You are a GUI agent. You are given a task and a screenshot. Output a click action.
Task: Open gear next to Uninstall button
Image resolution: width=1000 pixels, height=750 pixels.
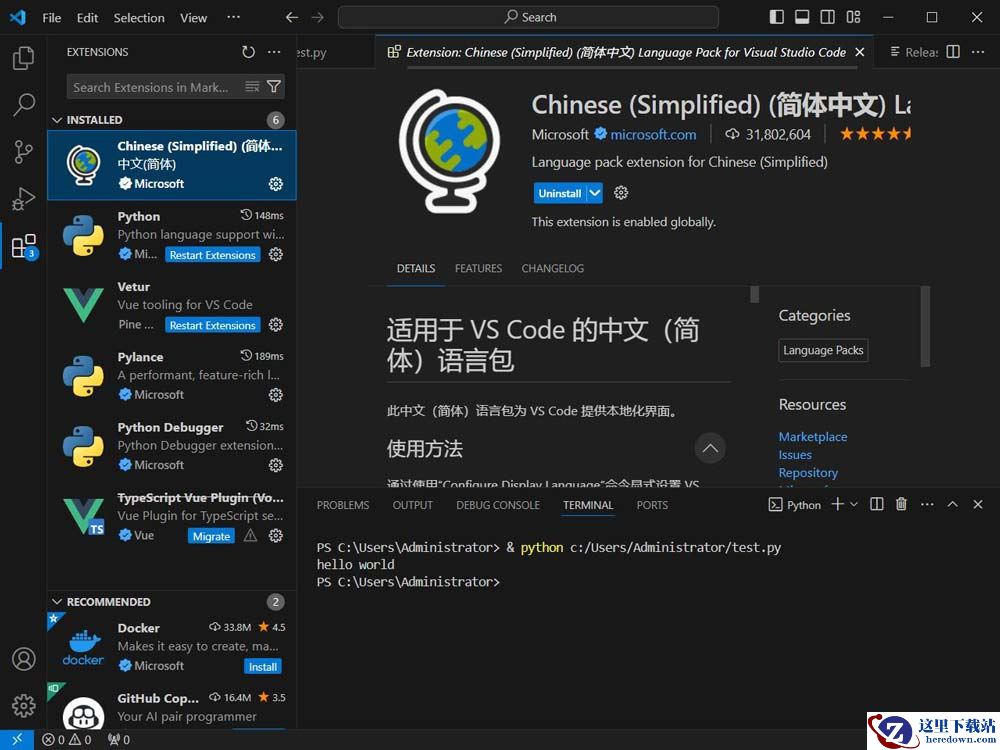621,193
